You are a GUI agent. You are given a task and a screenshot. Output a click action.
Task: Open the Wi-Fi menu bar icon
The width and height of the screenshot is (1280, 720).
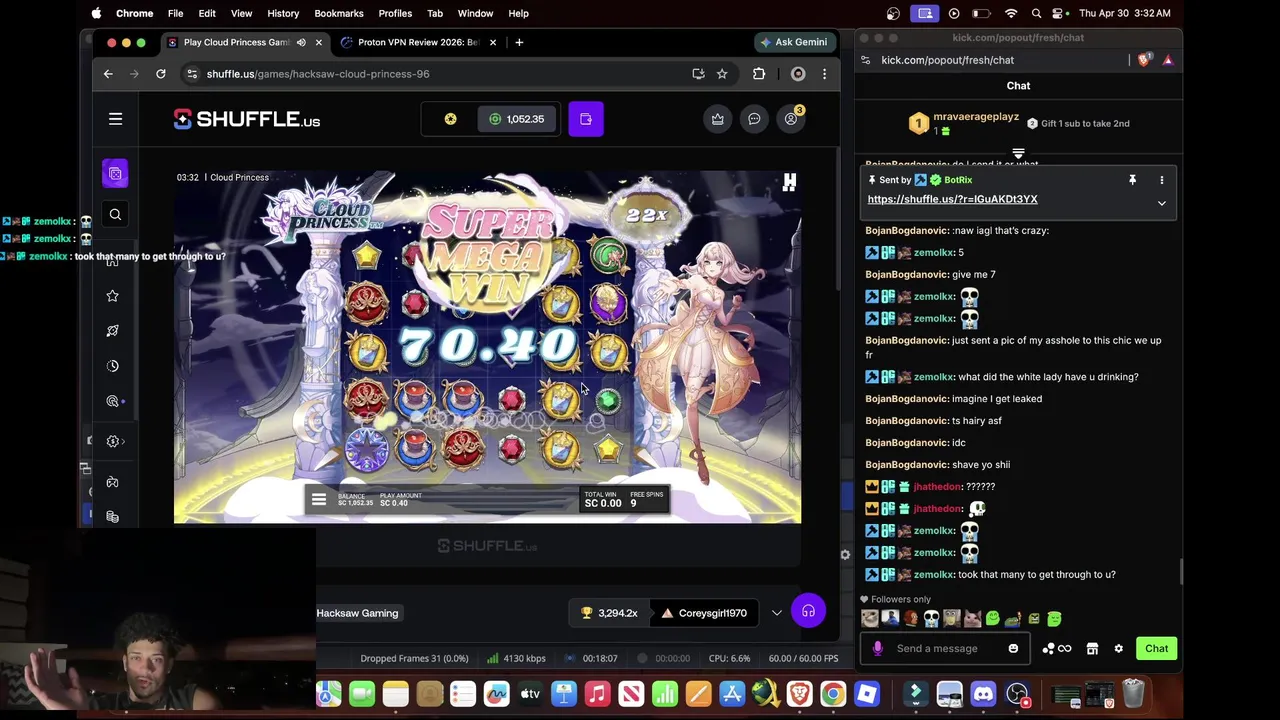tap(1011, 13)
